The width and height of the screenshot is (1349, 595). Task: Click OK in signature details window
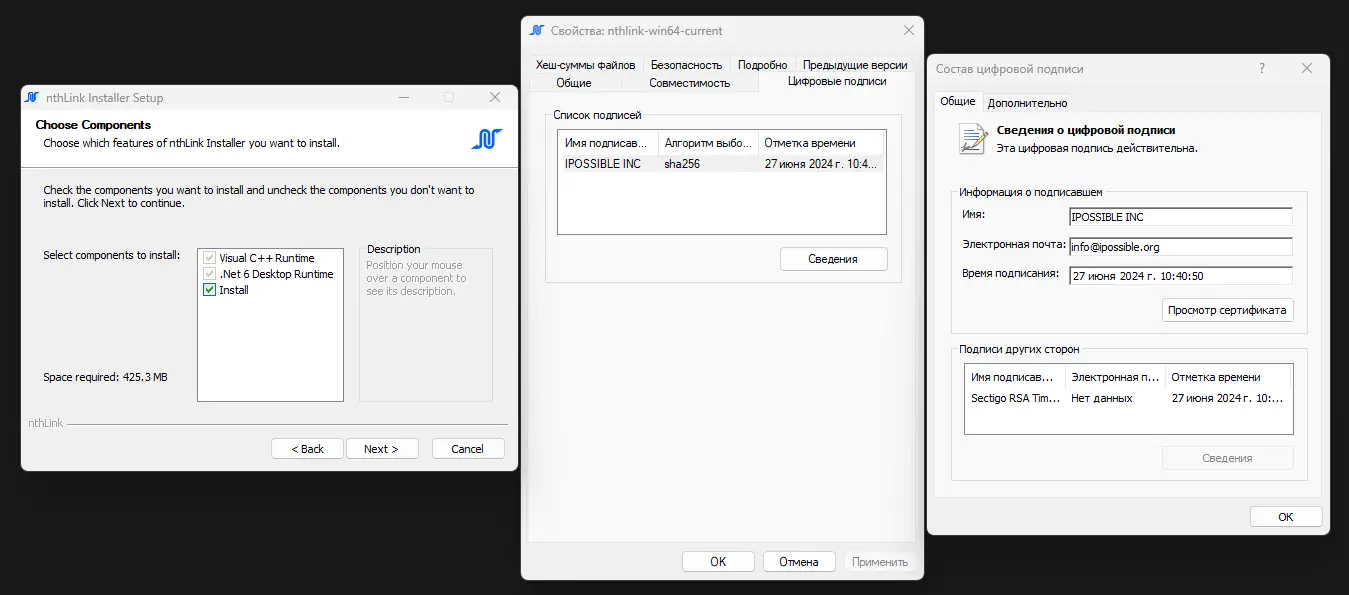point(1286,517)
